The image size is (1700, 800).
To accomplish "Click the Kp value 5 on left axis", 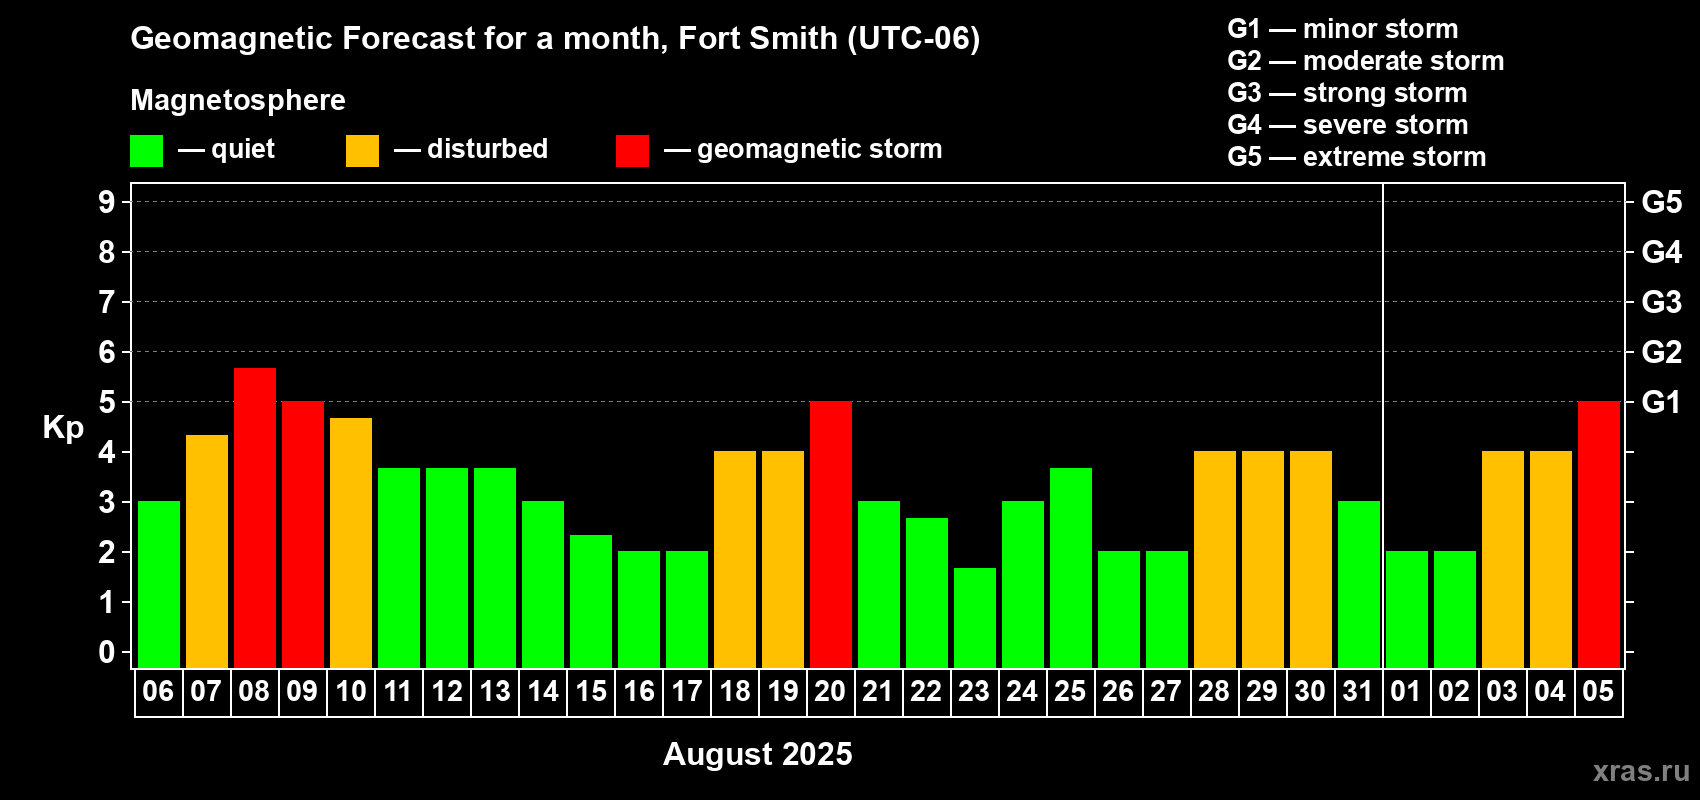I will [x=107, y=402].
